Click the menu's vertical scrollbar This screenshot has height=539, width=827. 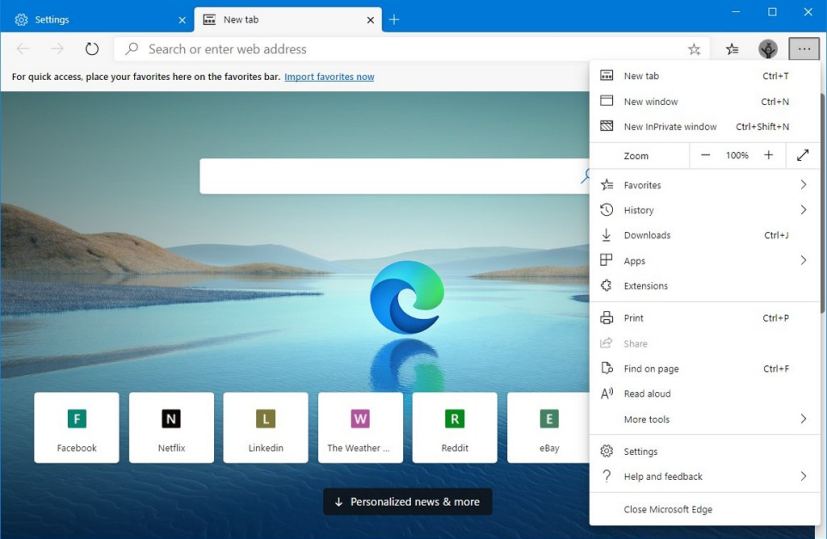coord(823,203)
